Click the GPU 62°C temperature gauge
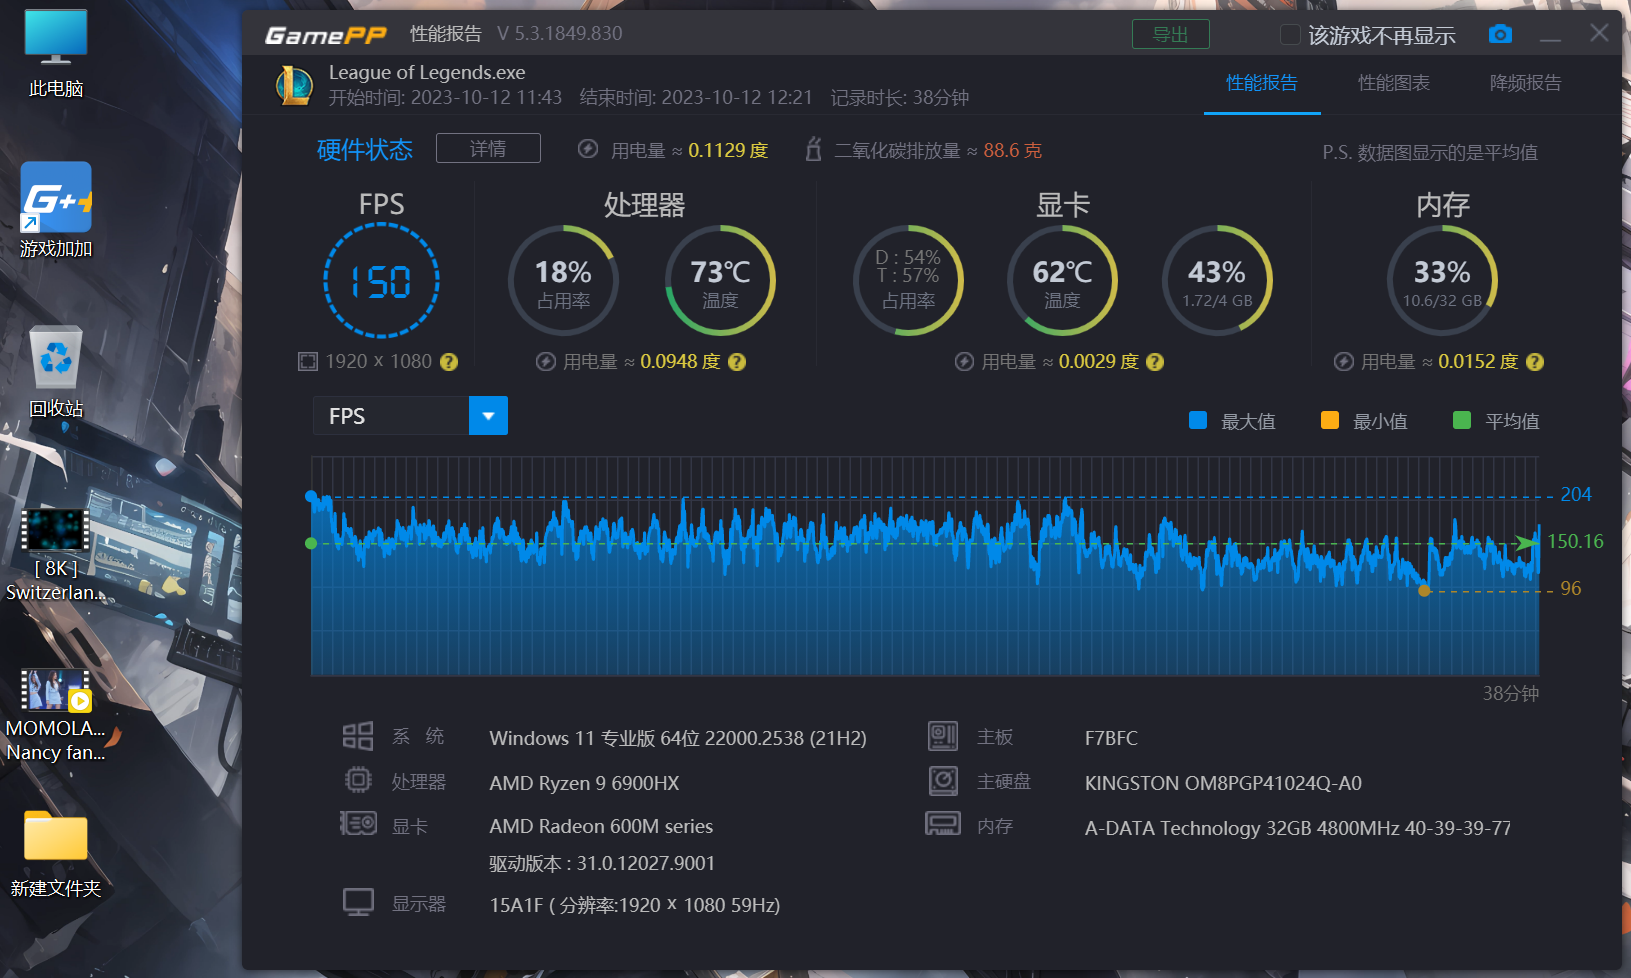Screen dimensions: 1631x978 1062,281
